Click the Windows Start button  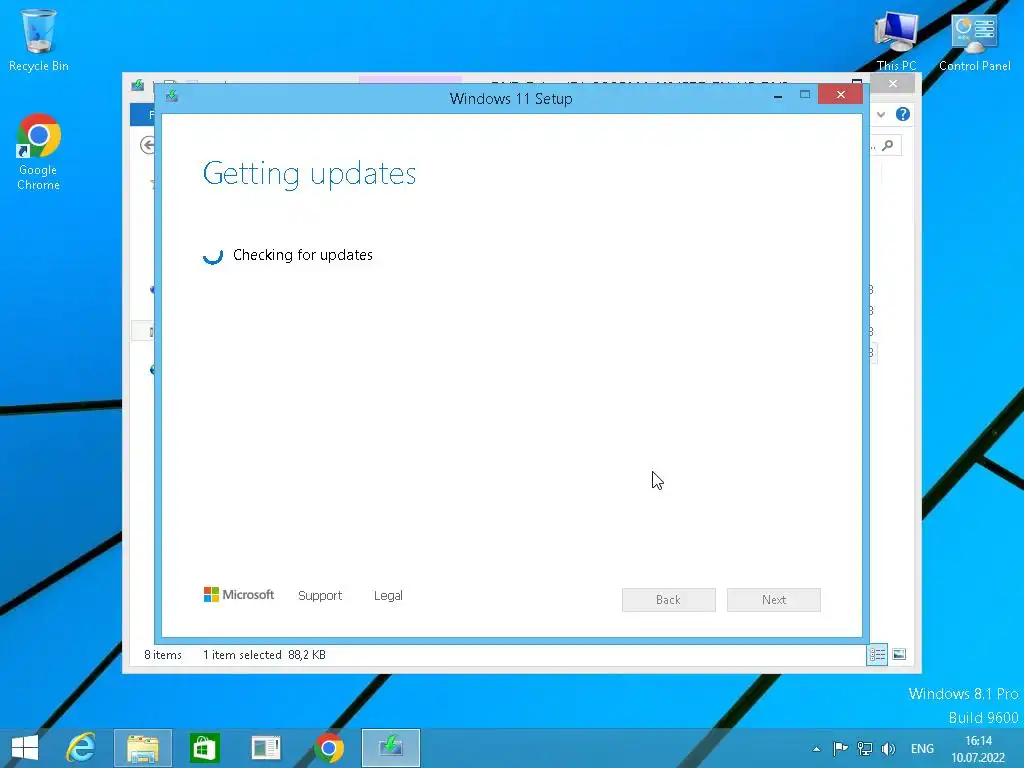[x=25, y=748]
